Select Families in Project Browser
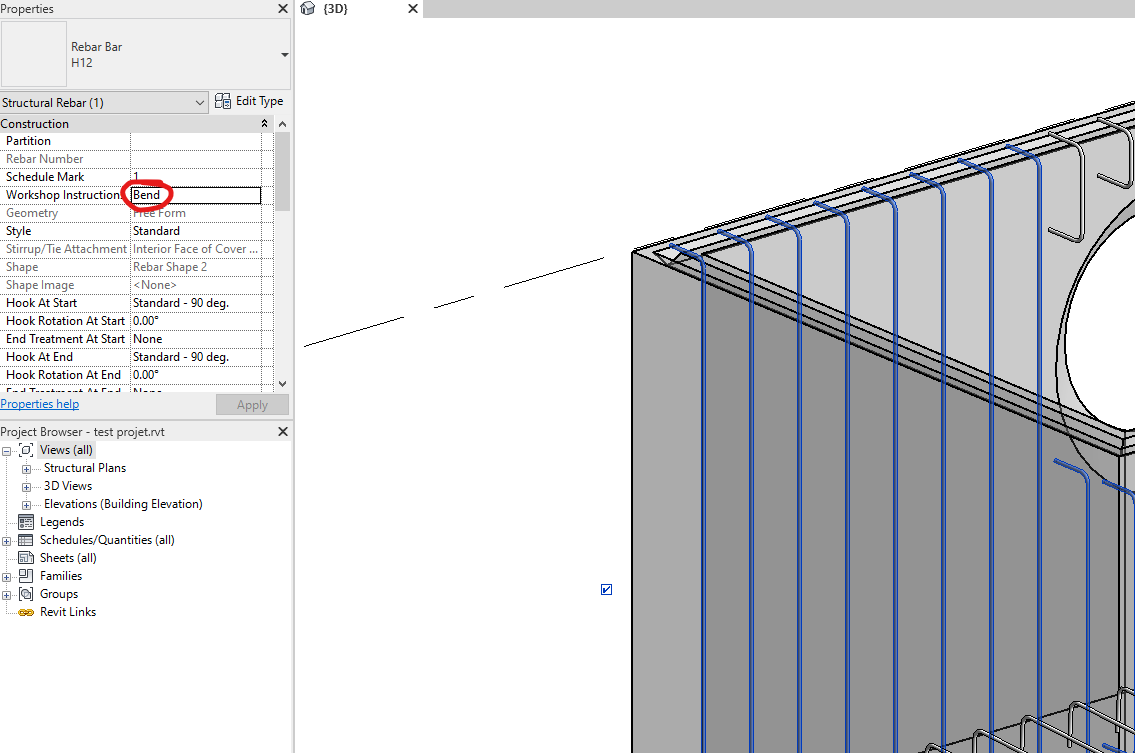Viewport: 1135px width, 753px height. [x=61, y=576]
